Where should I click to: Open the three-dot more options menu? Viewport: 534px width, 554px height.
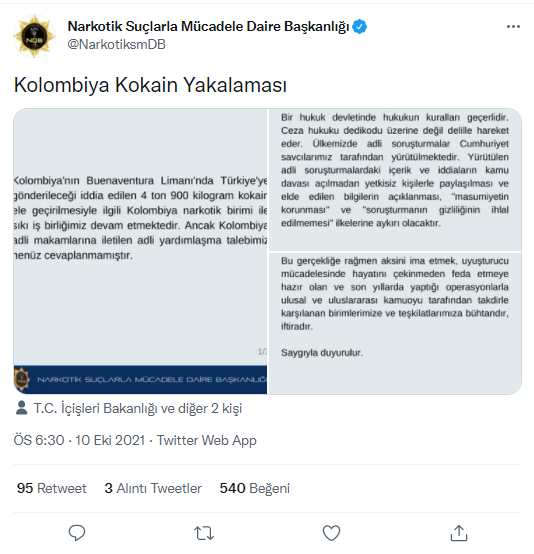pos(513,26)
